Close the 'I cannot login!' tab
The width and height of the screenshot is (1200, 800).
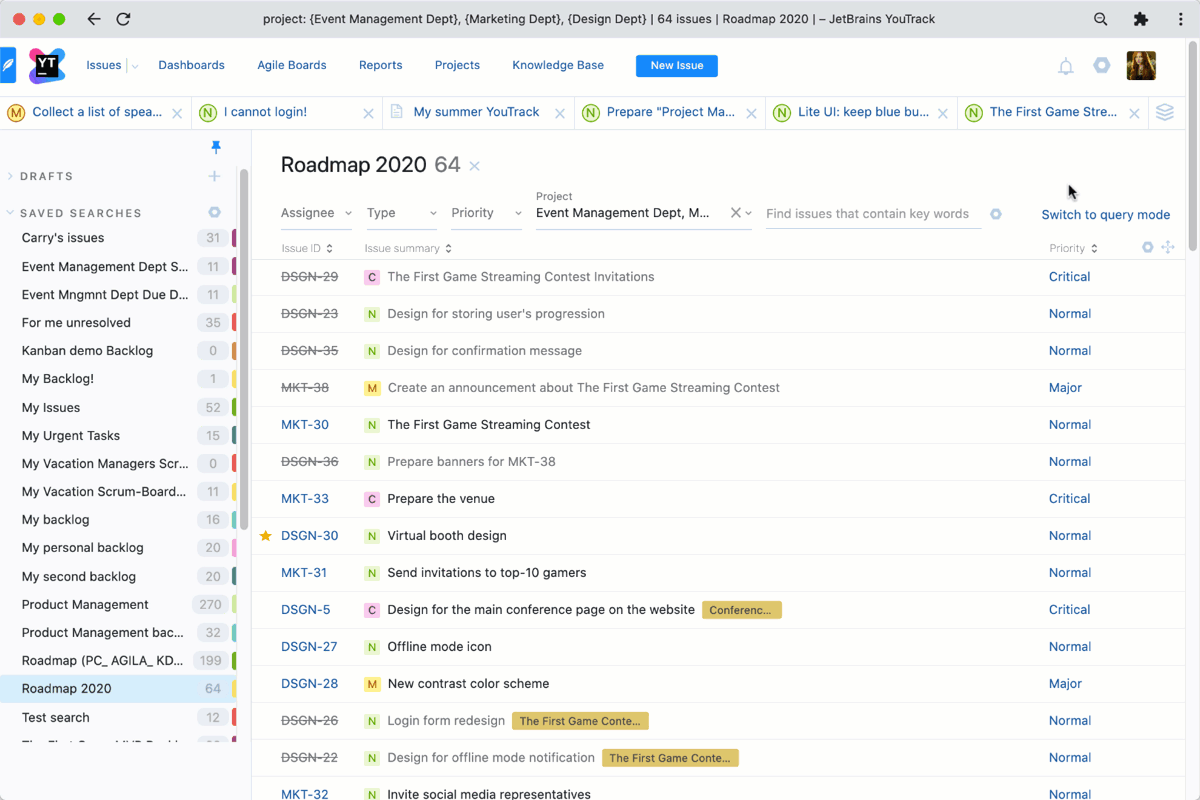point(368,114)
